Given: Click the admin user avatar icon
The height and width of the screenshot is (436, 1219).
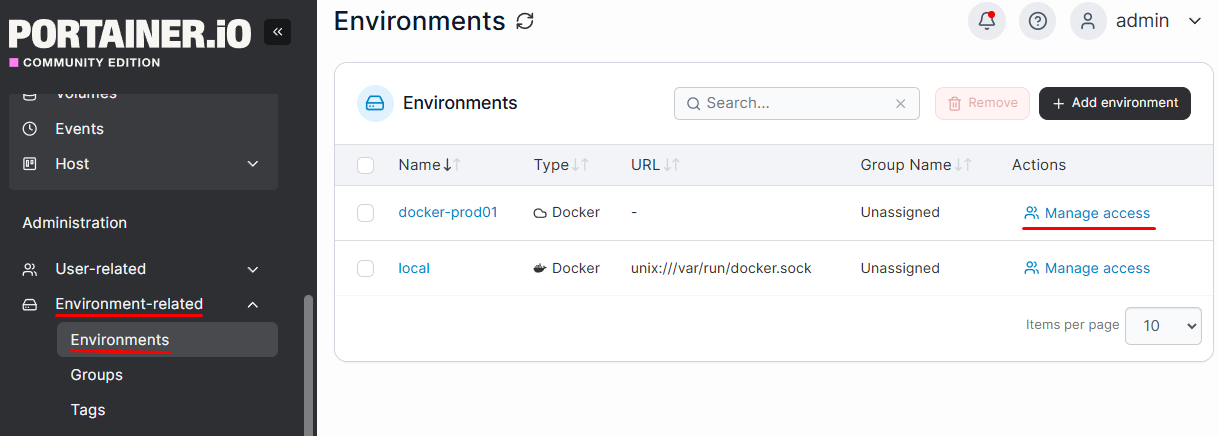Looking at the screenshot, I should (x=1089, y=21).
